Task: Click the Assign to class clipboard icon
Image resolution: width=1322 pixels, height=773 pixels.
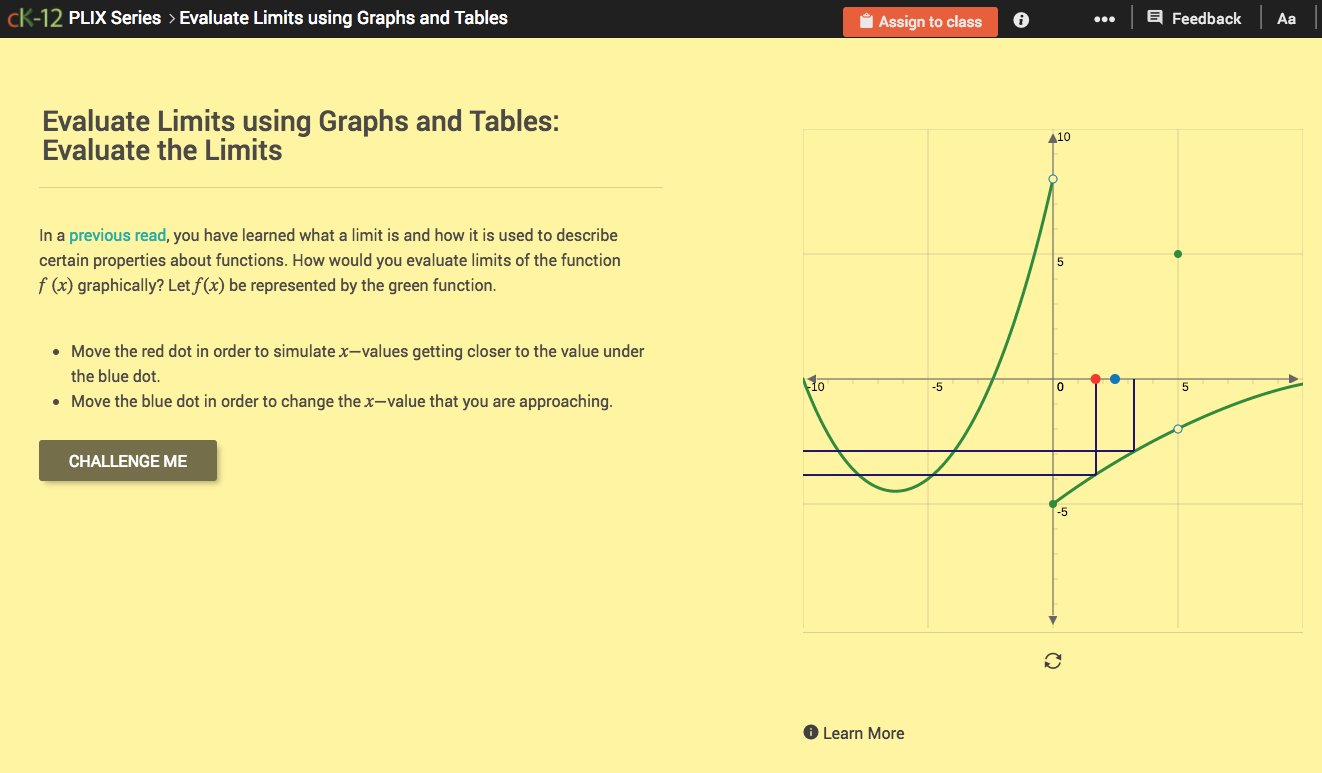Action: (869, 21)
